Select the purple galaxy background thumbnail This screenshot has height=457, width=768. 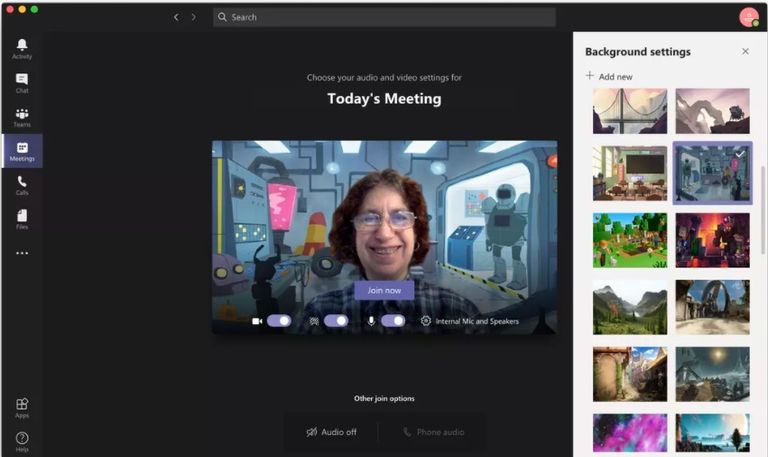630,433
